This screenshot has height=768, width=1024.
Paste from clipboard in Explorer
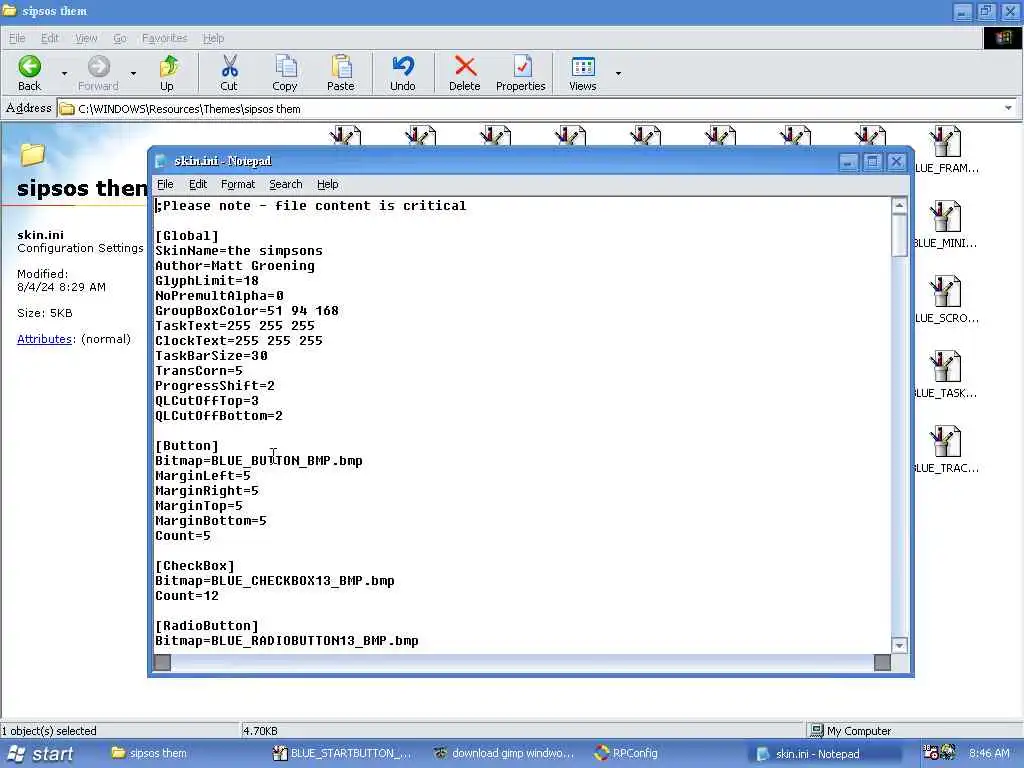point(341,72)
